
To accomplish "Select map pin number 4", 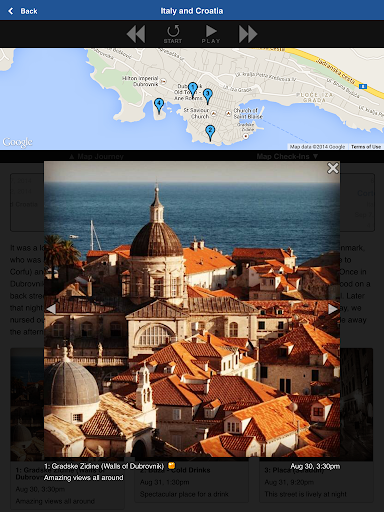I will [x=159, y=106].
